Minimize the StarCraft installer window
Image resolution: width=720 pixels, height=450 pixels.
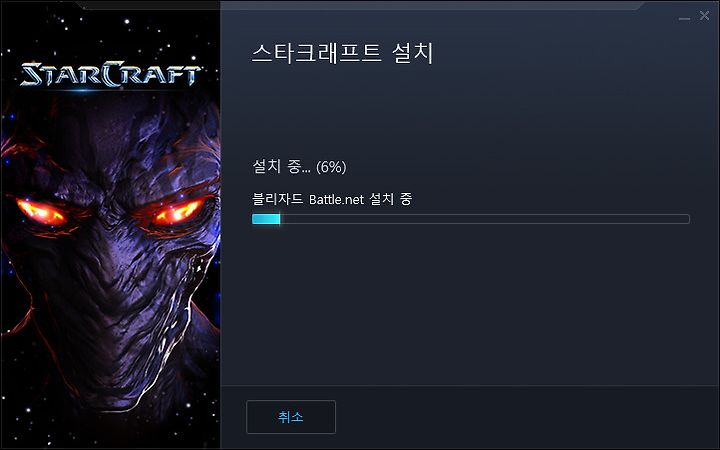[x=684, y=17]
